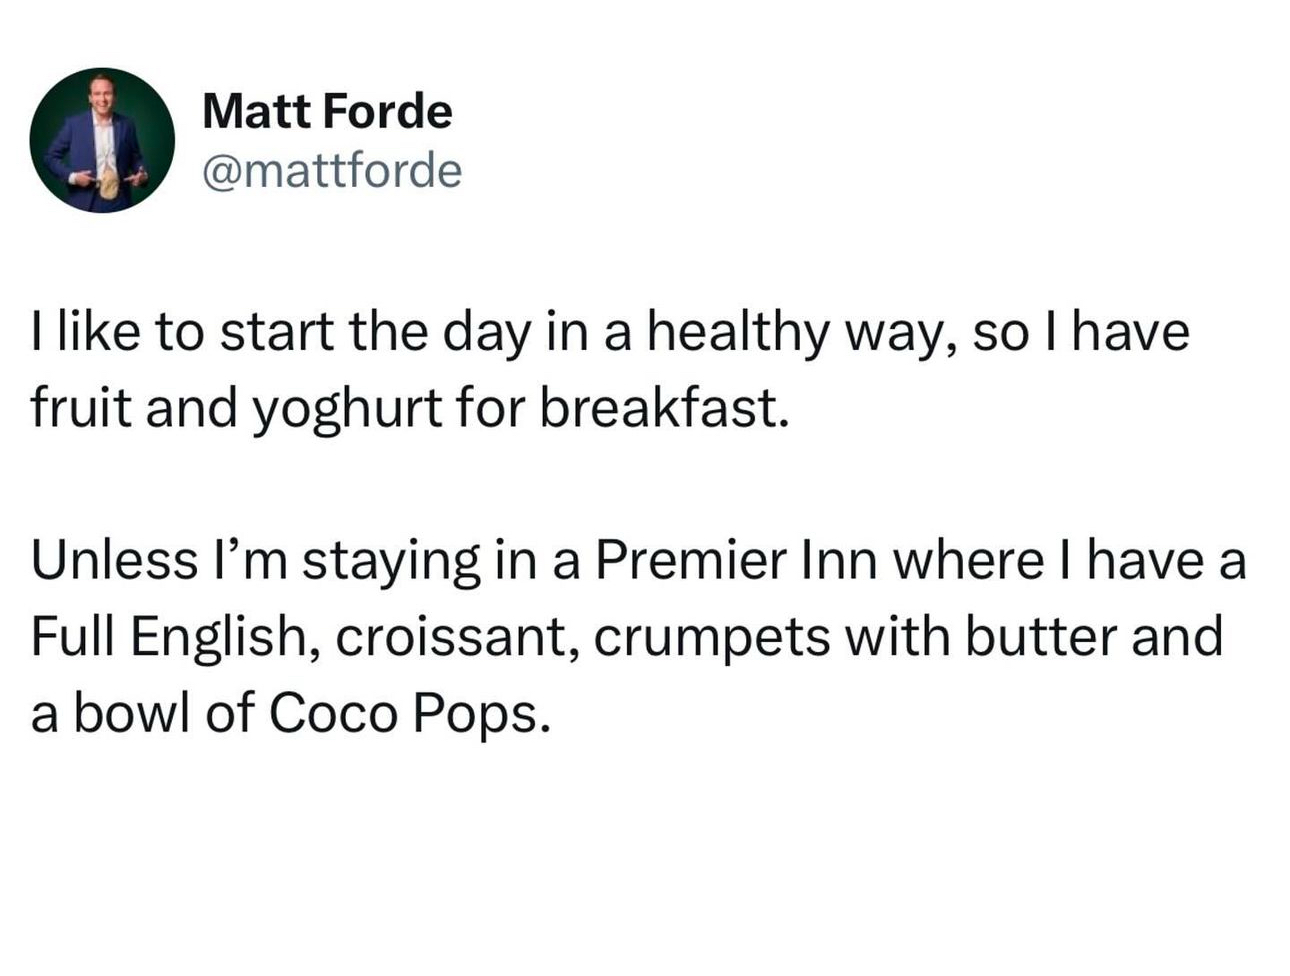Open Matt Forde's profile picture
The image size is (1290, 976).
[102, 140]
